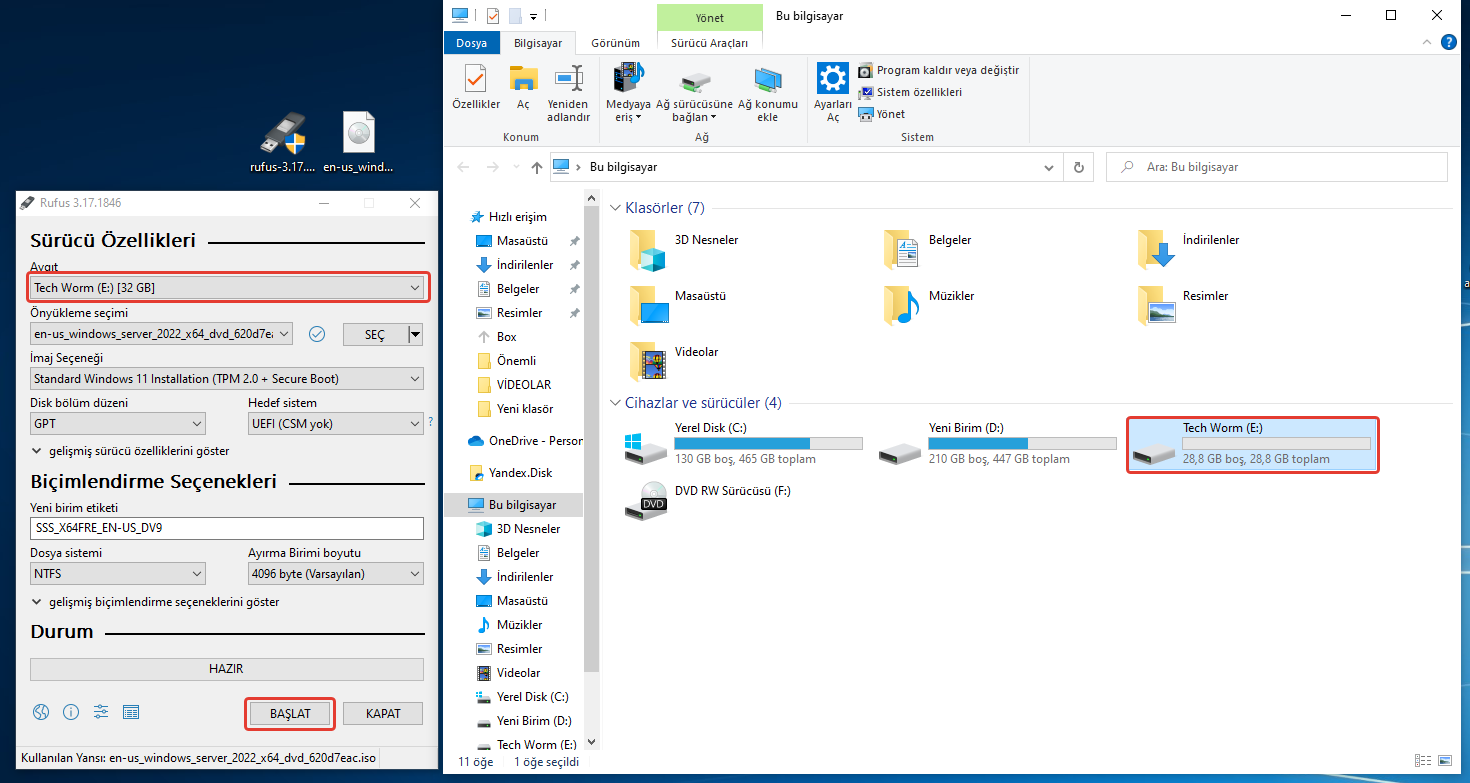Open Sistem özellikleri in ribbon
Image resolution: width=1470 pixels, height=783 pixels.
pos(910,92)
